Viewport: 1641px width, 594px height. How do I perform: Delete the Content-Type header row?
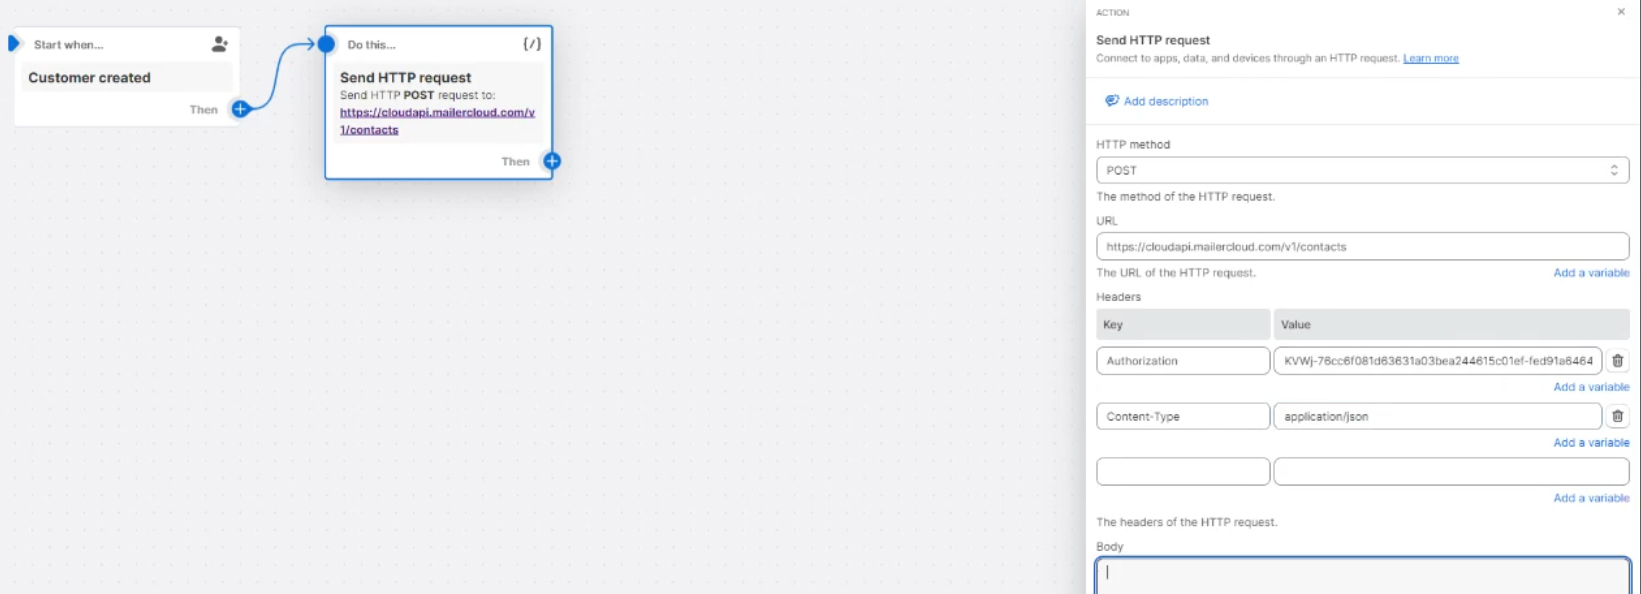click(1617, 416)
